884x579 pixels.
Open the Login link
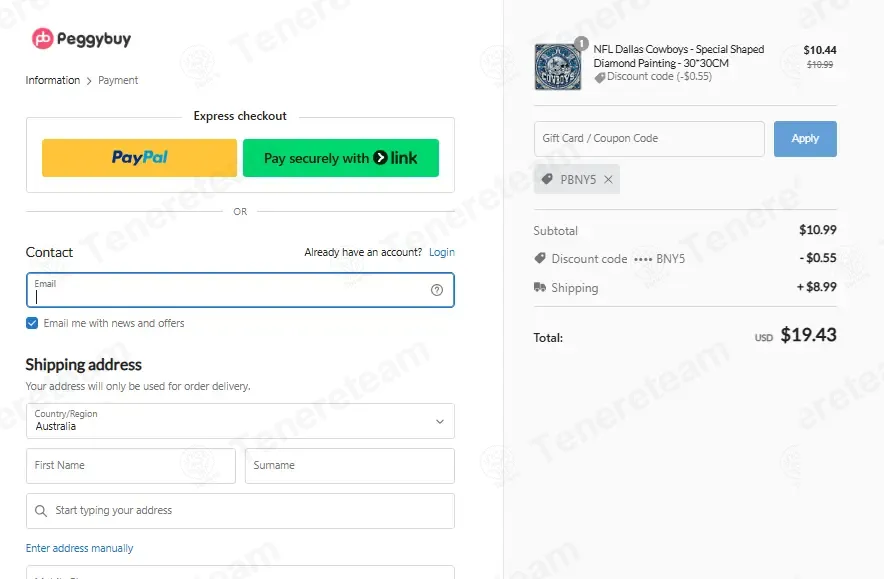pyautogui.click(x=441, y=252)
